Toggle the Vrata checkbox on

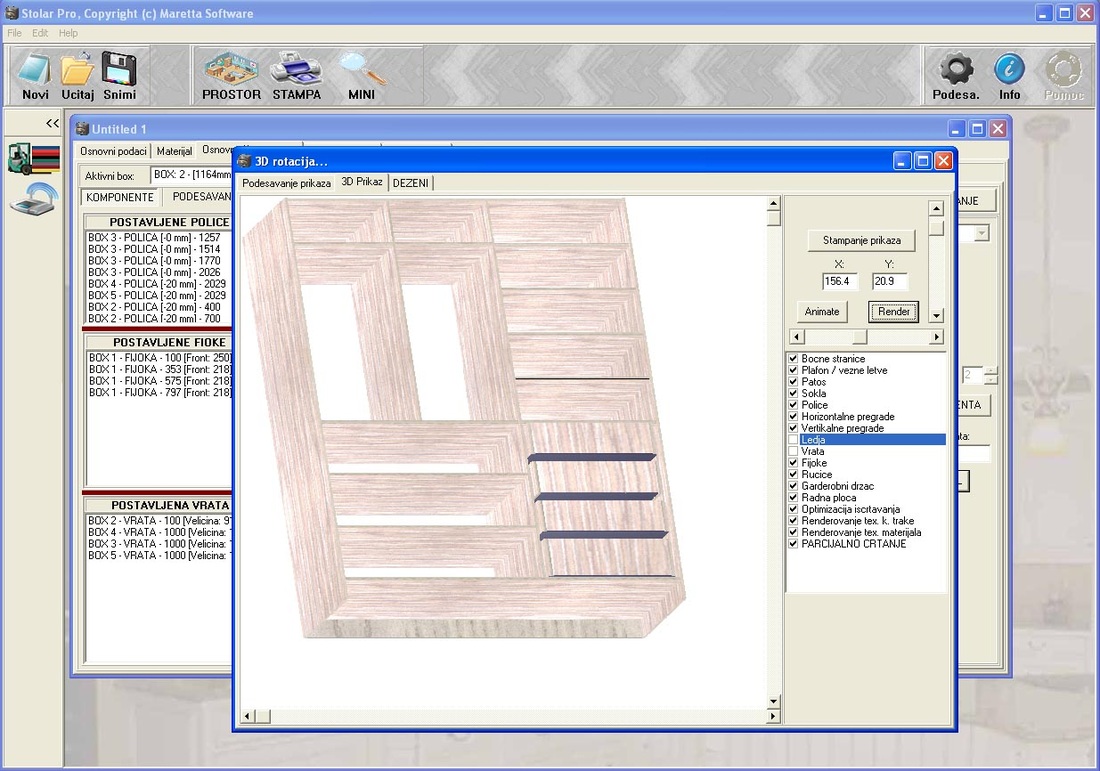793,452
